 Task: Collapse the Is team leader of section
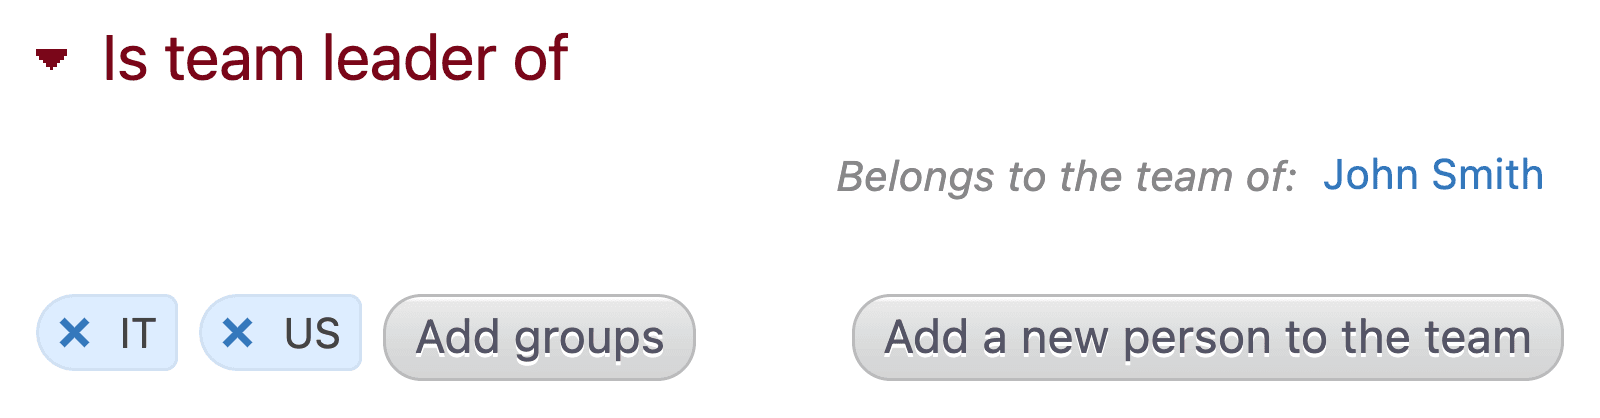[51, 60]
